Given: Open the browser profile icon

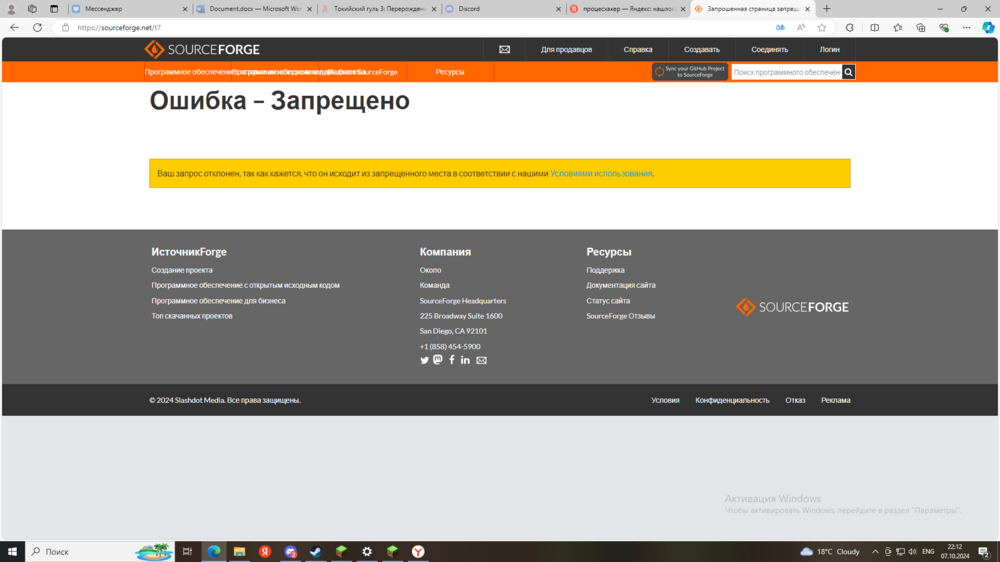Looking at the screenshot, I should (11, 9).
